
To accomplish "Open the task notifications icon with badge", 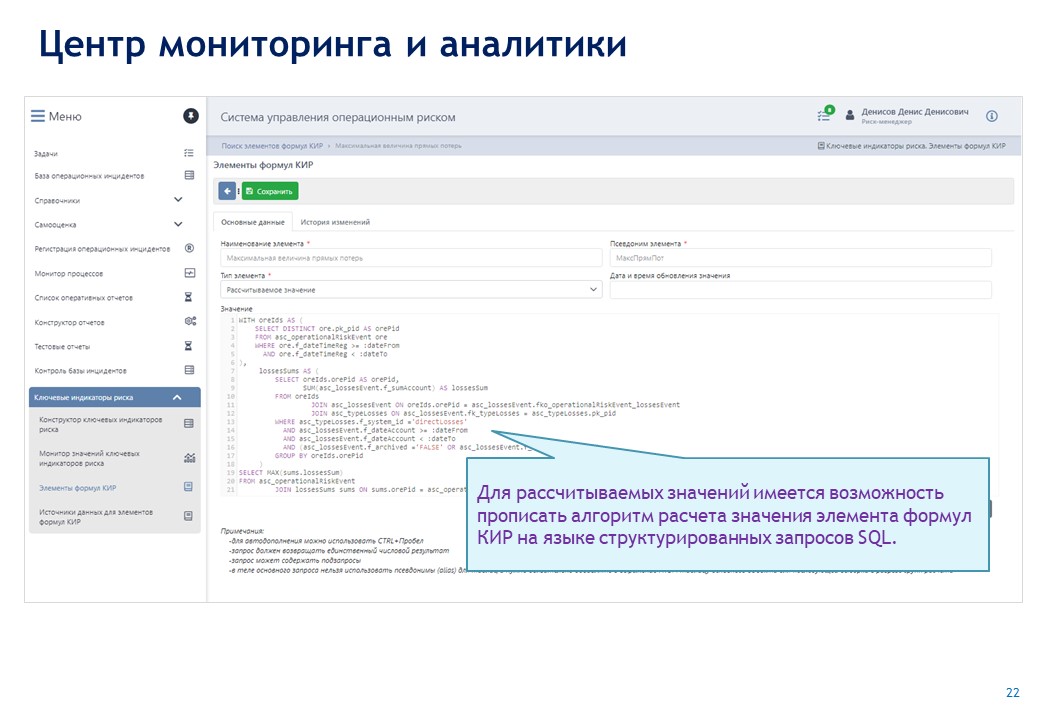I will pos(825,115).
